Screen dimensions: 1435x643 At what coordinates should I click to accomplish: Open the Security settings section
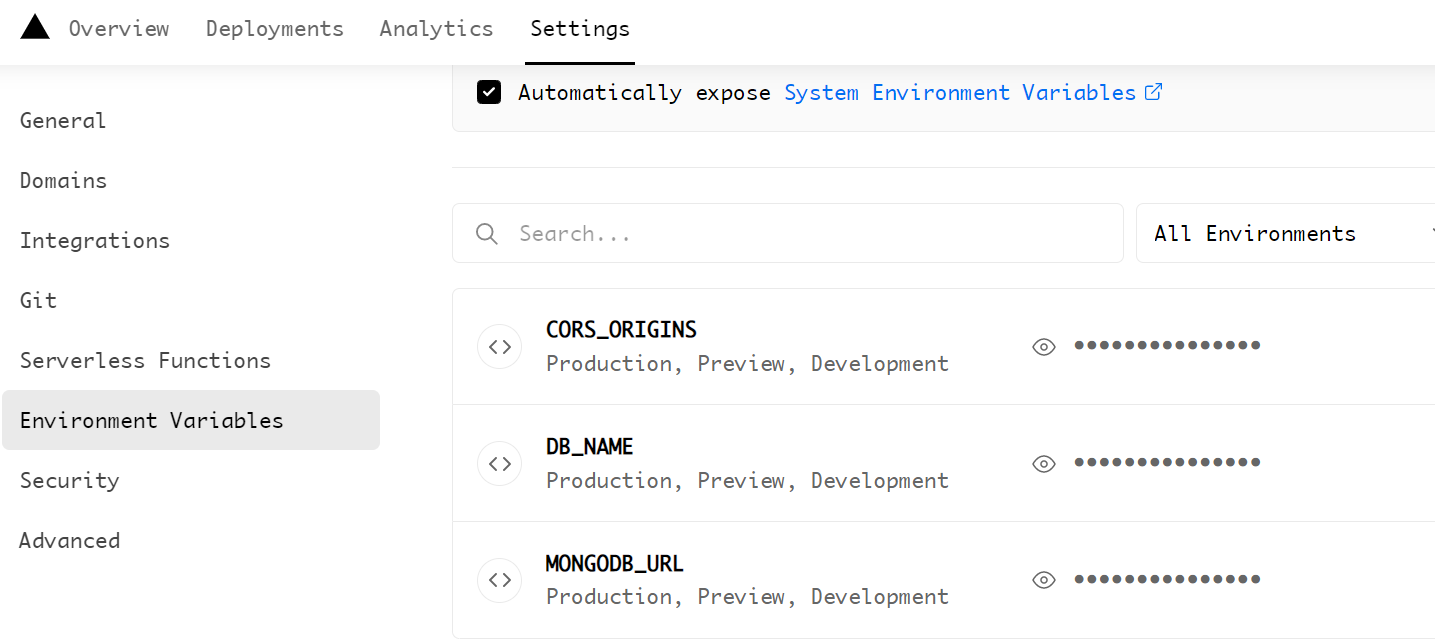[x=69, y=480]
